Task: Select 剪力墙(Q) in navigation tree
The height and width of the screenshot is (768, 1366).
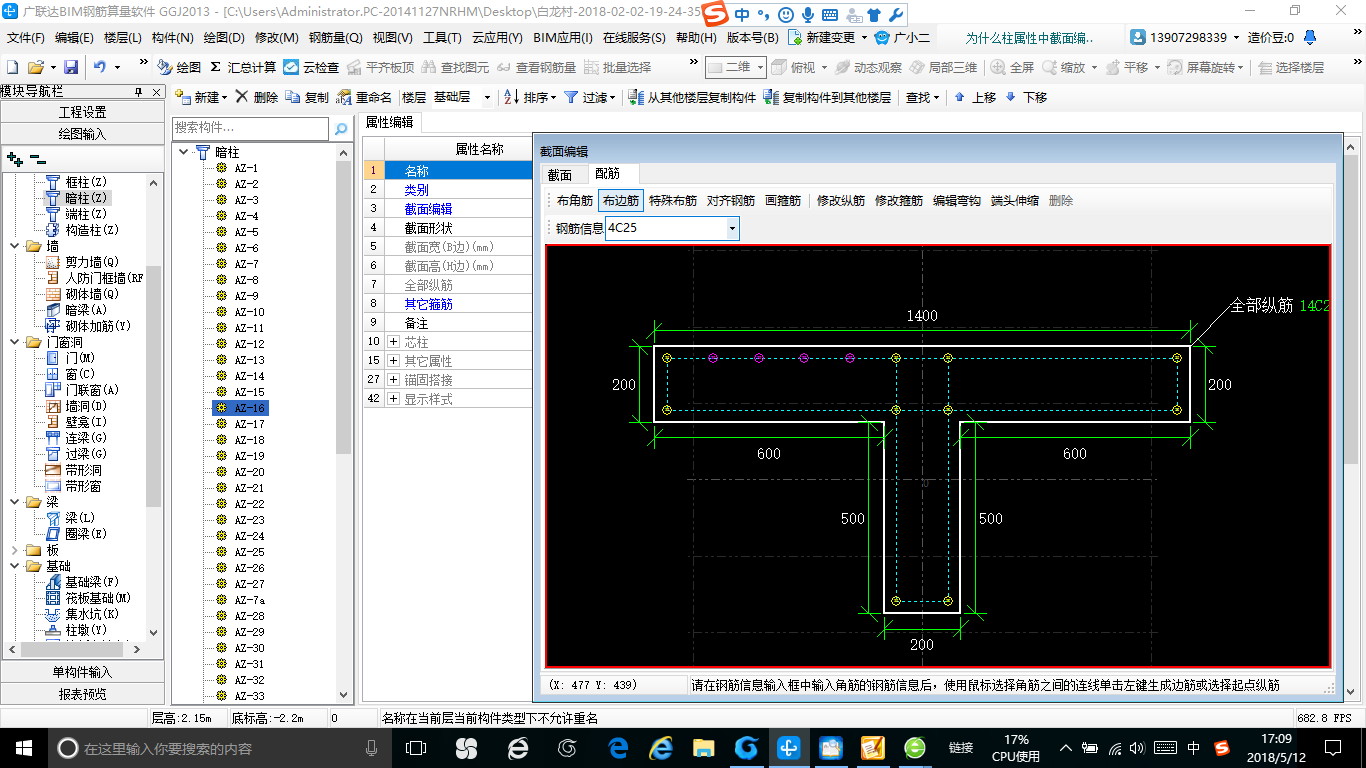Action: coord(92,262)
